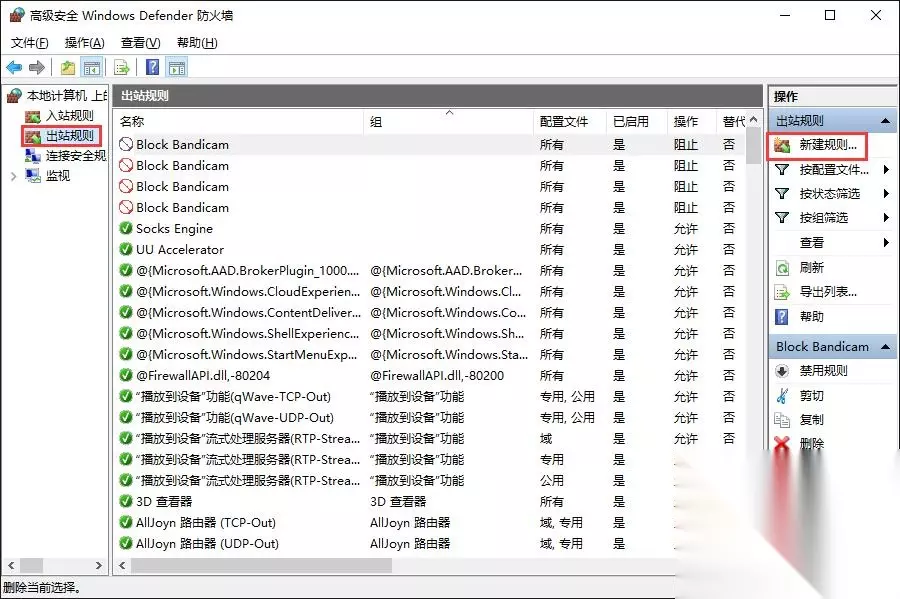Click 帮助 in actions pane

[x=812, y=317]
